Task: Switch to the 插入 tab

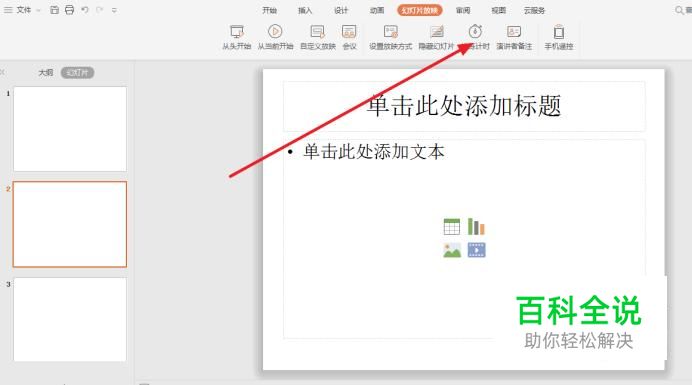Action: pos(305,10)
